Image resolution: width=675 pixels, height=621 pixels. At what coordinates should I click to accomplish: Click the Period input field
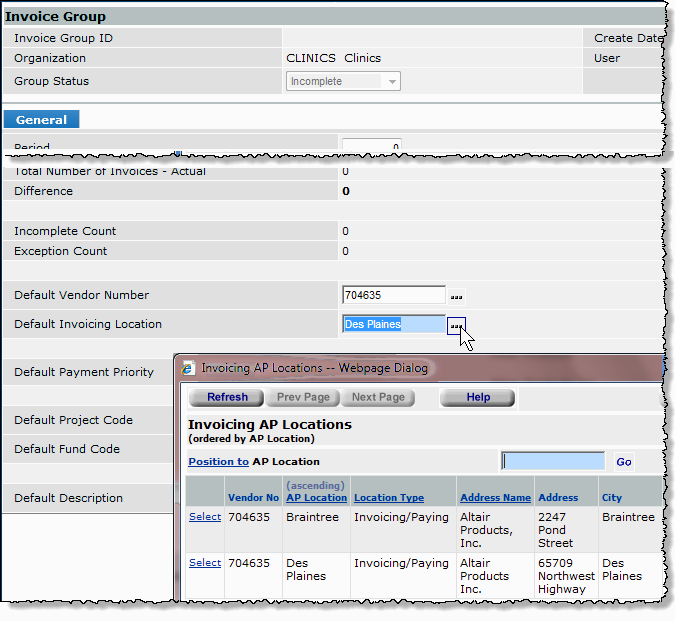pos(372,147)
